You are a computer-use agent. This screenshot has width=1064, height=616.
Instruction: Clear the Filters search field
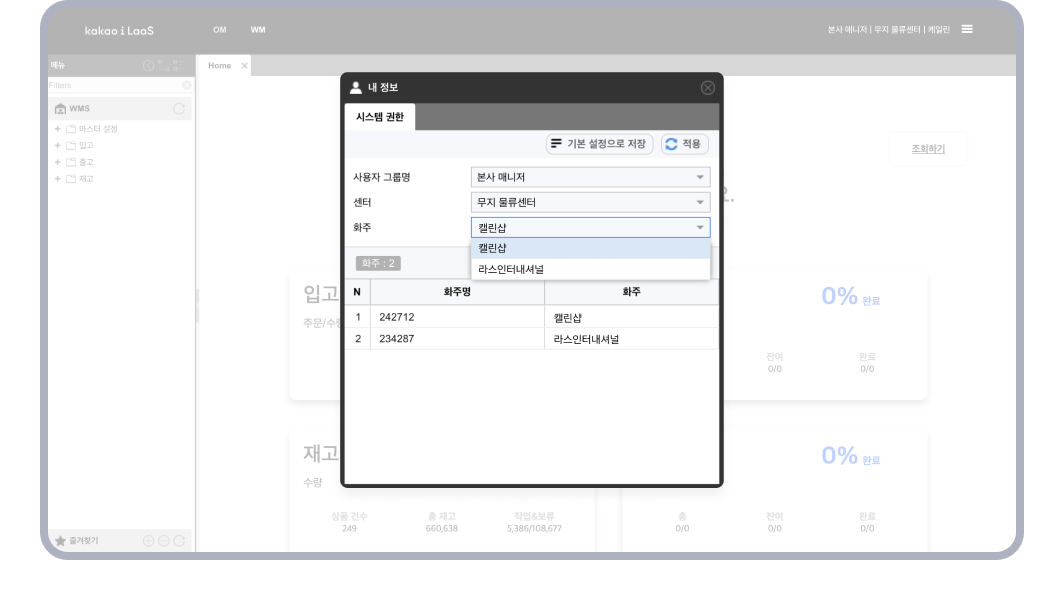(x=186, y=85)
